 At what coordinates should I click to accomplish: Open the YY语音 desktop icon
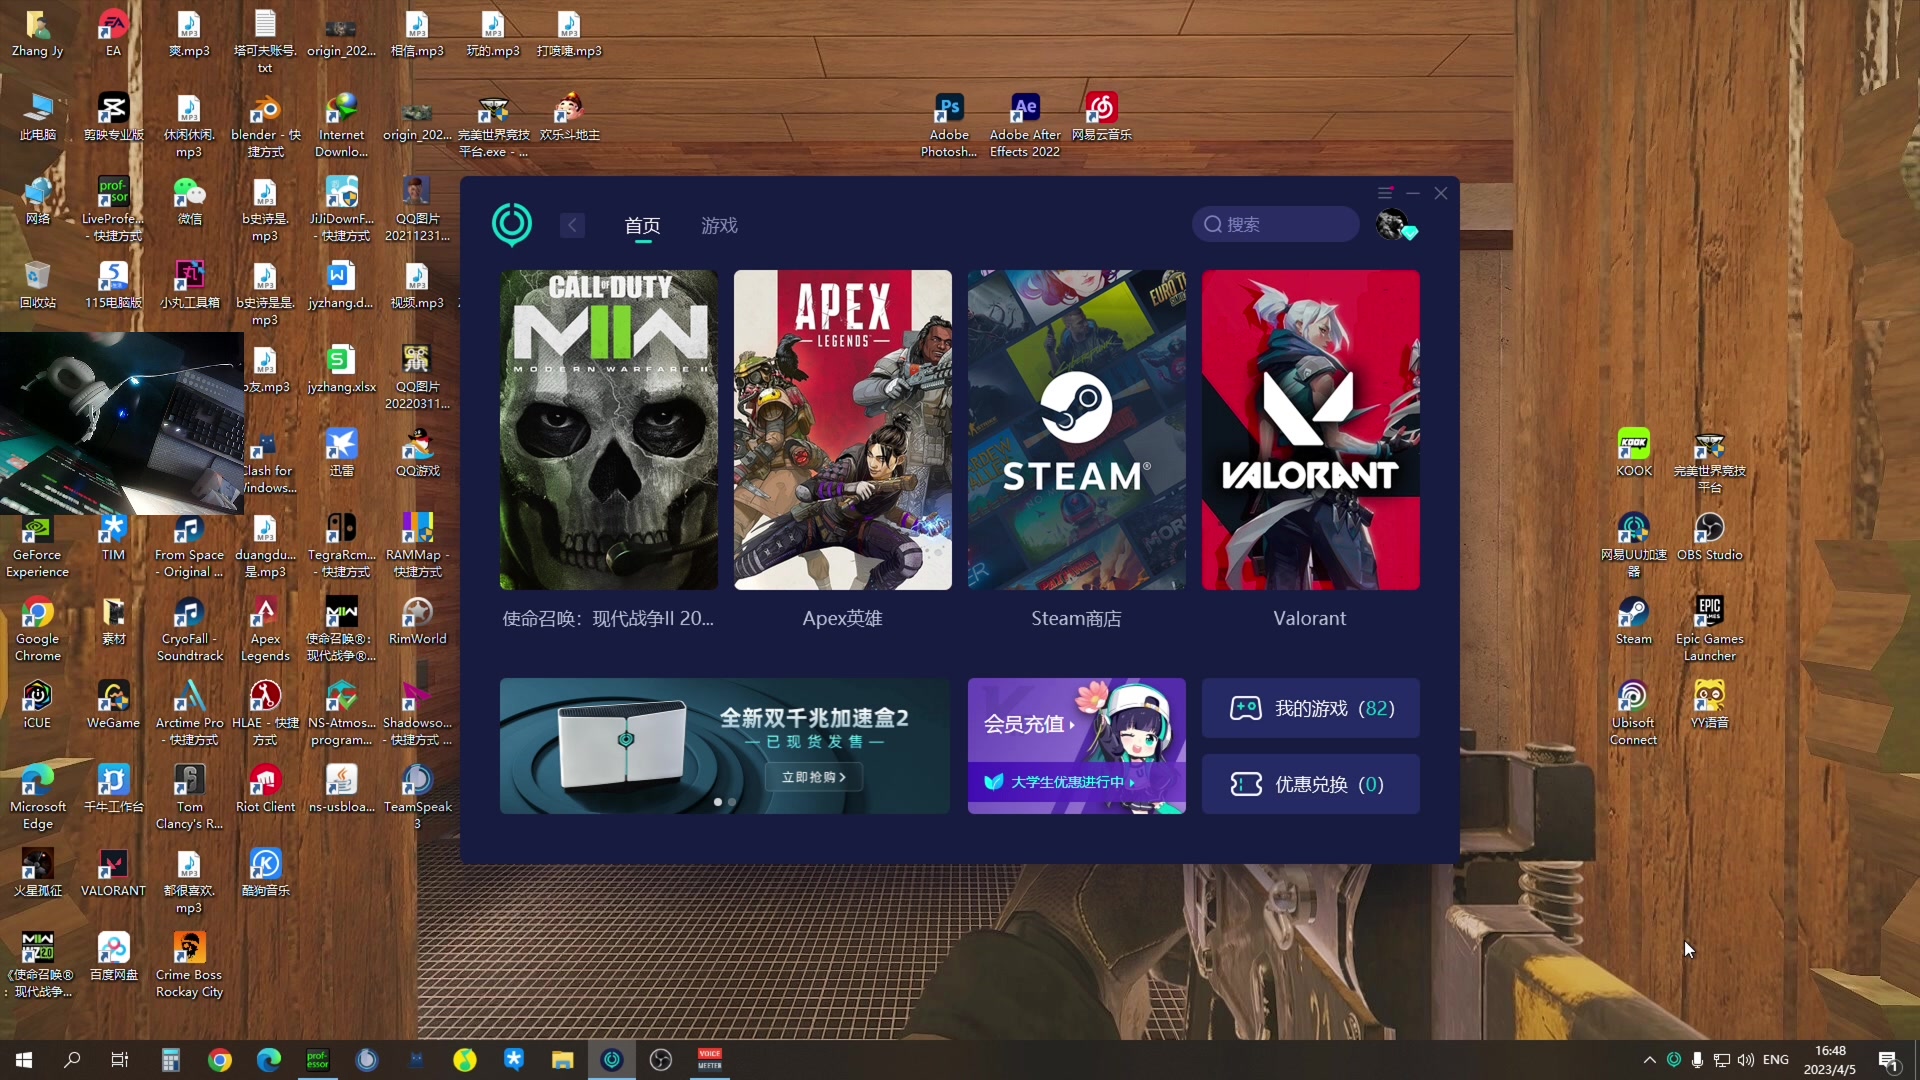(x=1709, y=705)
